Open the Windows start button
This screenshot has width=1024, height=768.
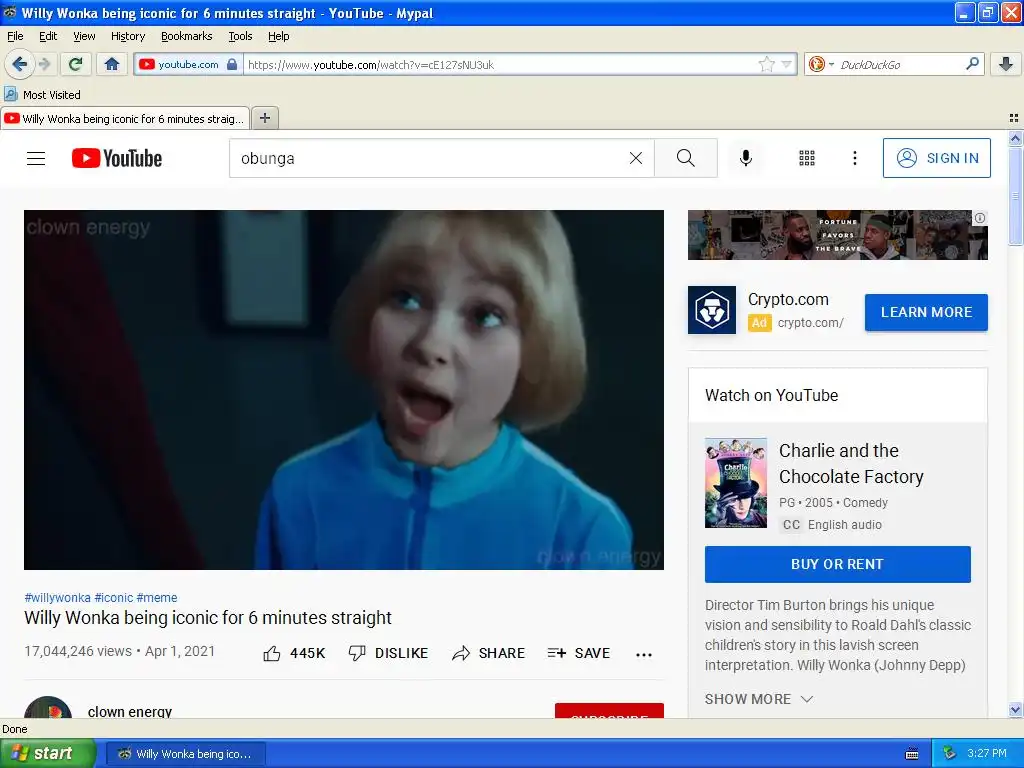coord(48,753)
